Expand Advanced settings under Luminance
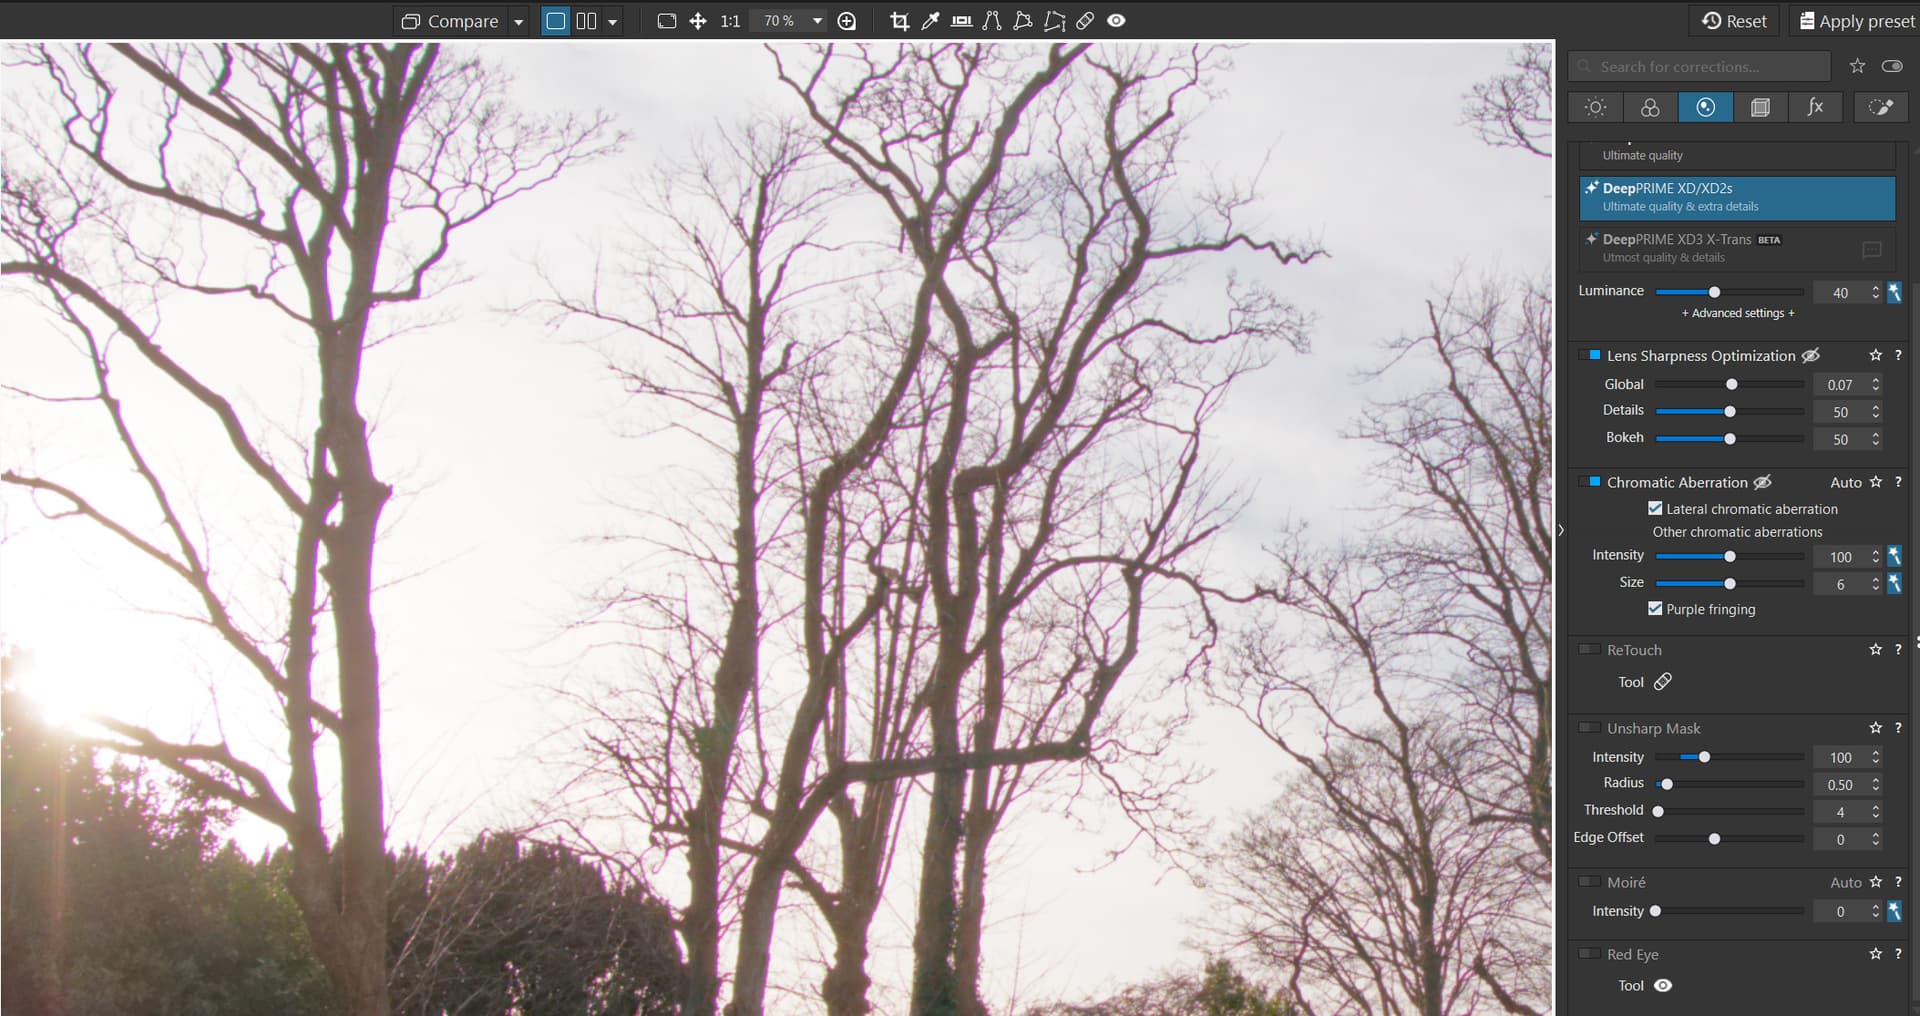Image resolution: width=1920 pixels, height=1016 pixels. click(x=1737, y=313)
